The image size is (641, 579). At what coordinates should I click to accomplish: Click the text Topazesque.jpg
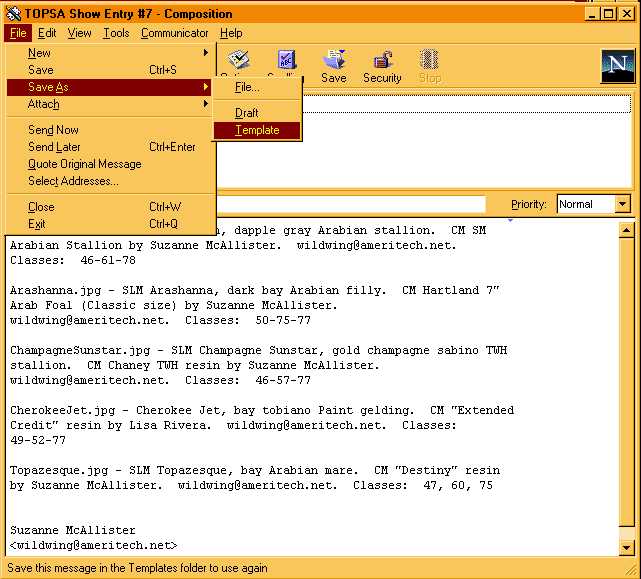click(x=59, y=471)
